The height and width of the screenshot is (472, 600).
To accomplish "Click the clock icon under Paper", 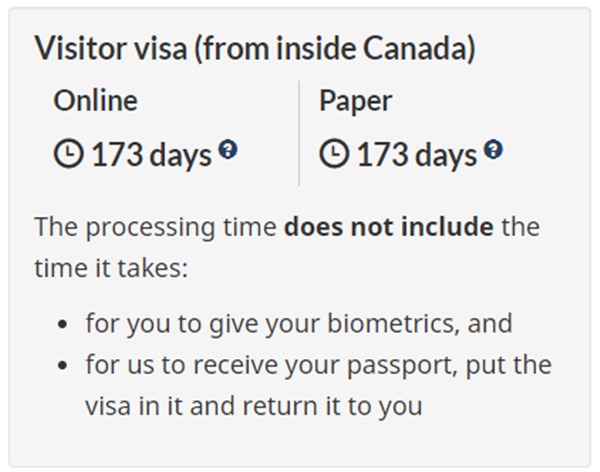I will pos(334,154).
